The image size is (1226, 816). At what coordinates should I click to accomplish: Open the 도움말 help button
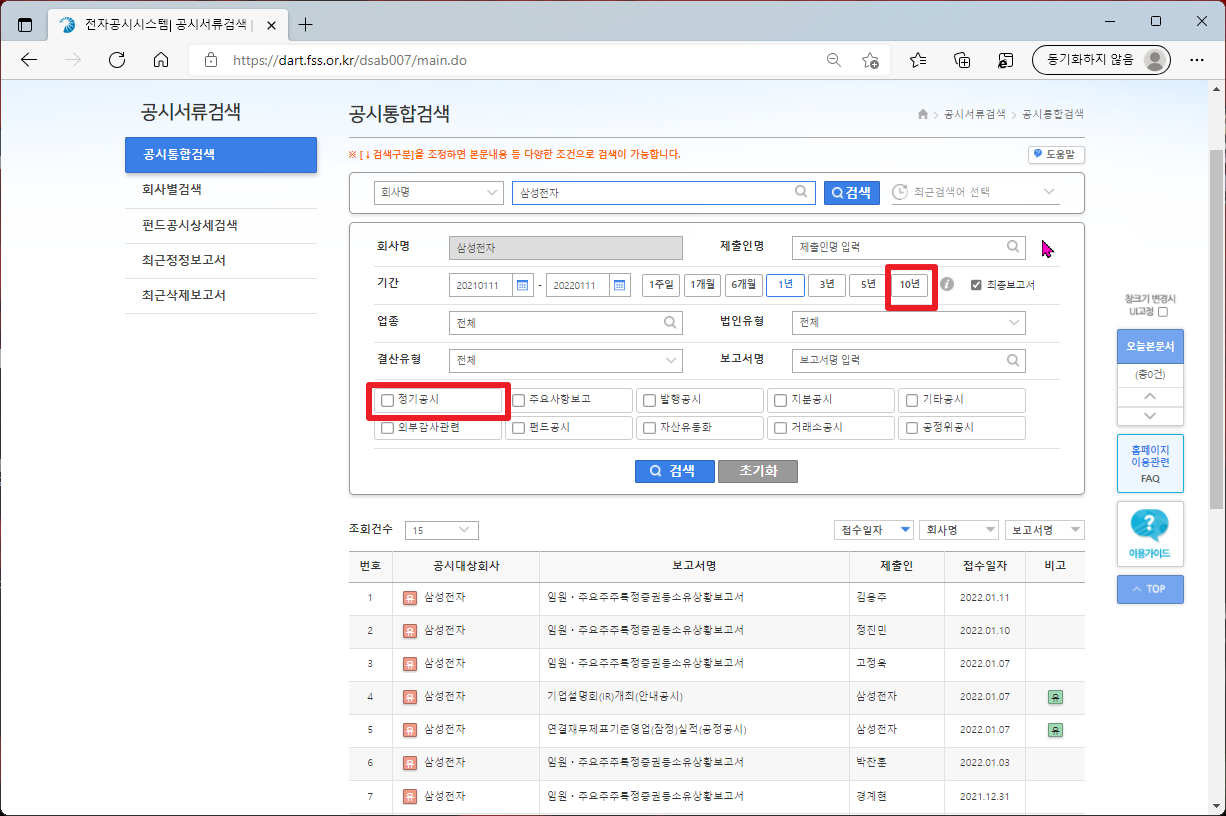(1056, 155)
